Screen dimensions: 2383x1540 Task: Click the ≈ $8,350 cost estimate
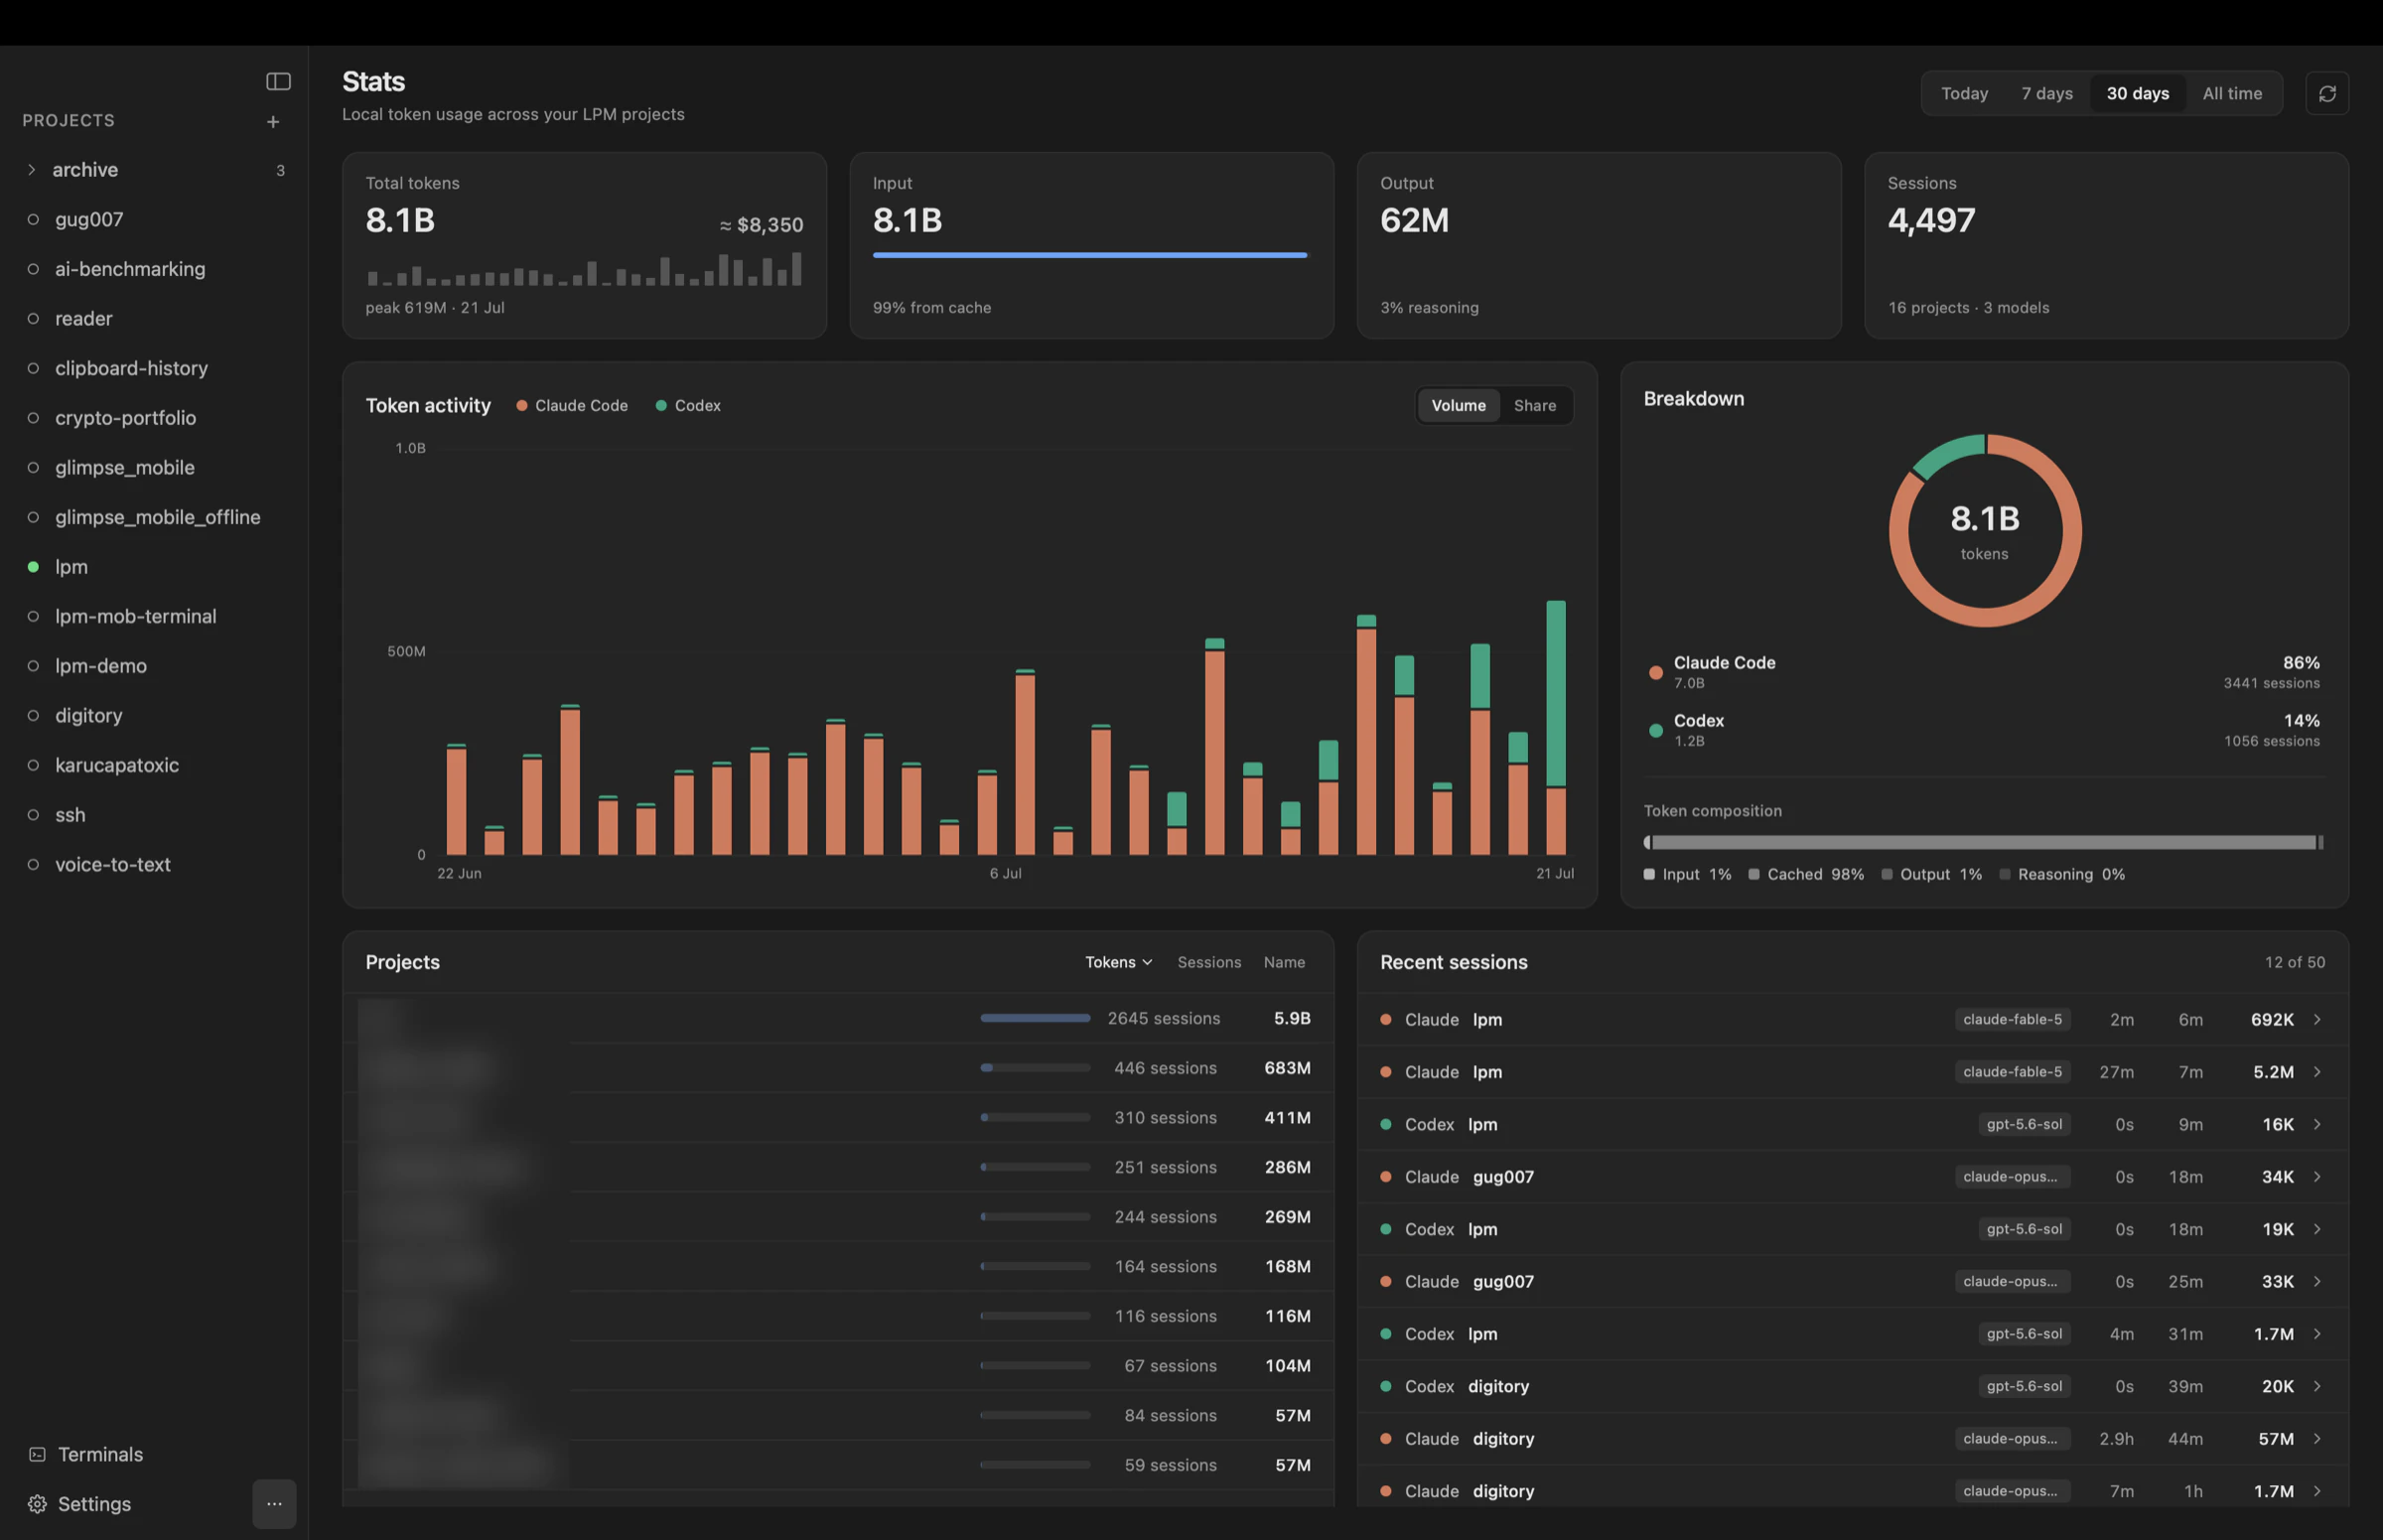(761, 225)
